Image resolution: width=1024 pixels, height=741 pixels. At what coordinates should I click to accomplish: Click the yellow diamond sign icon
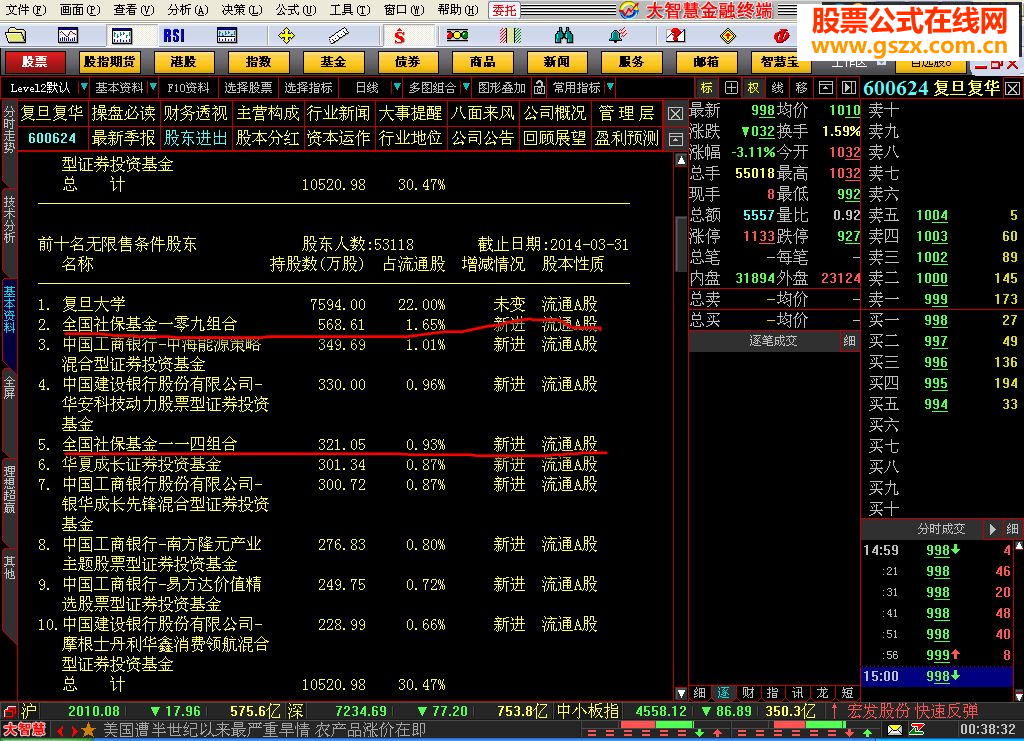(728, 36)
